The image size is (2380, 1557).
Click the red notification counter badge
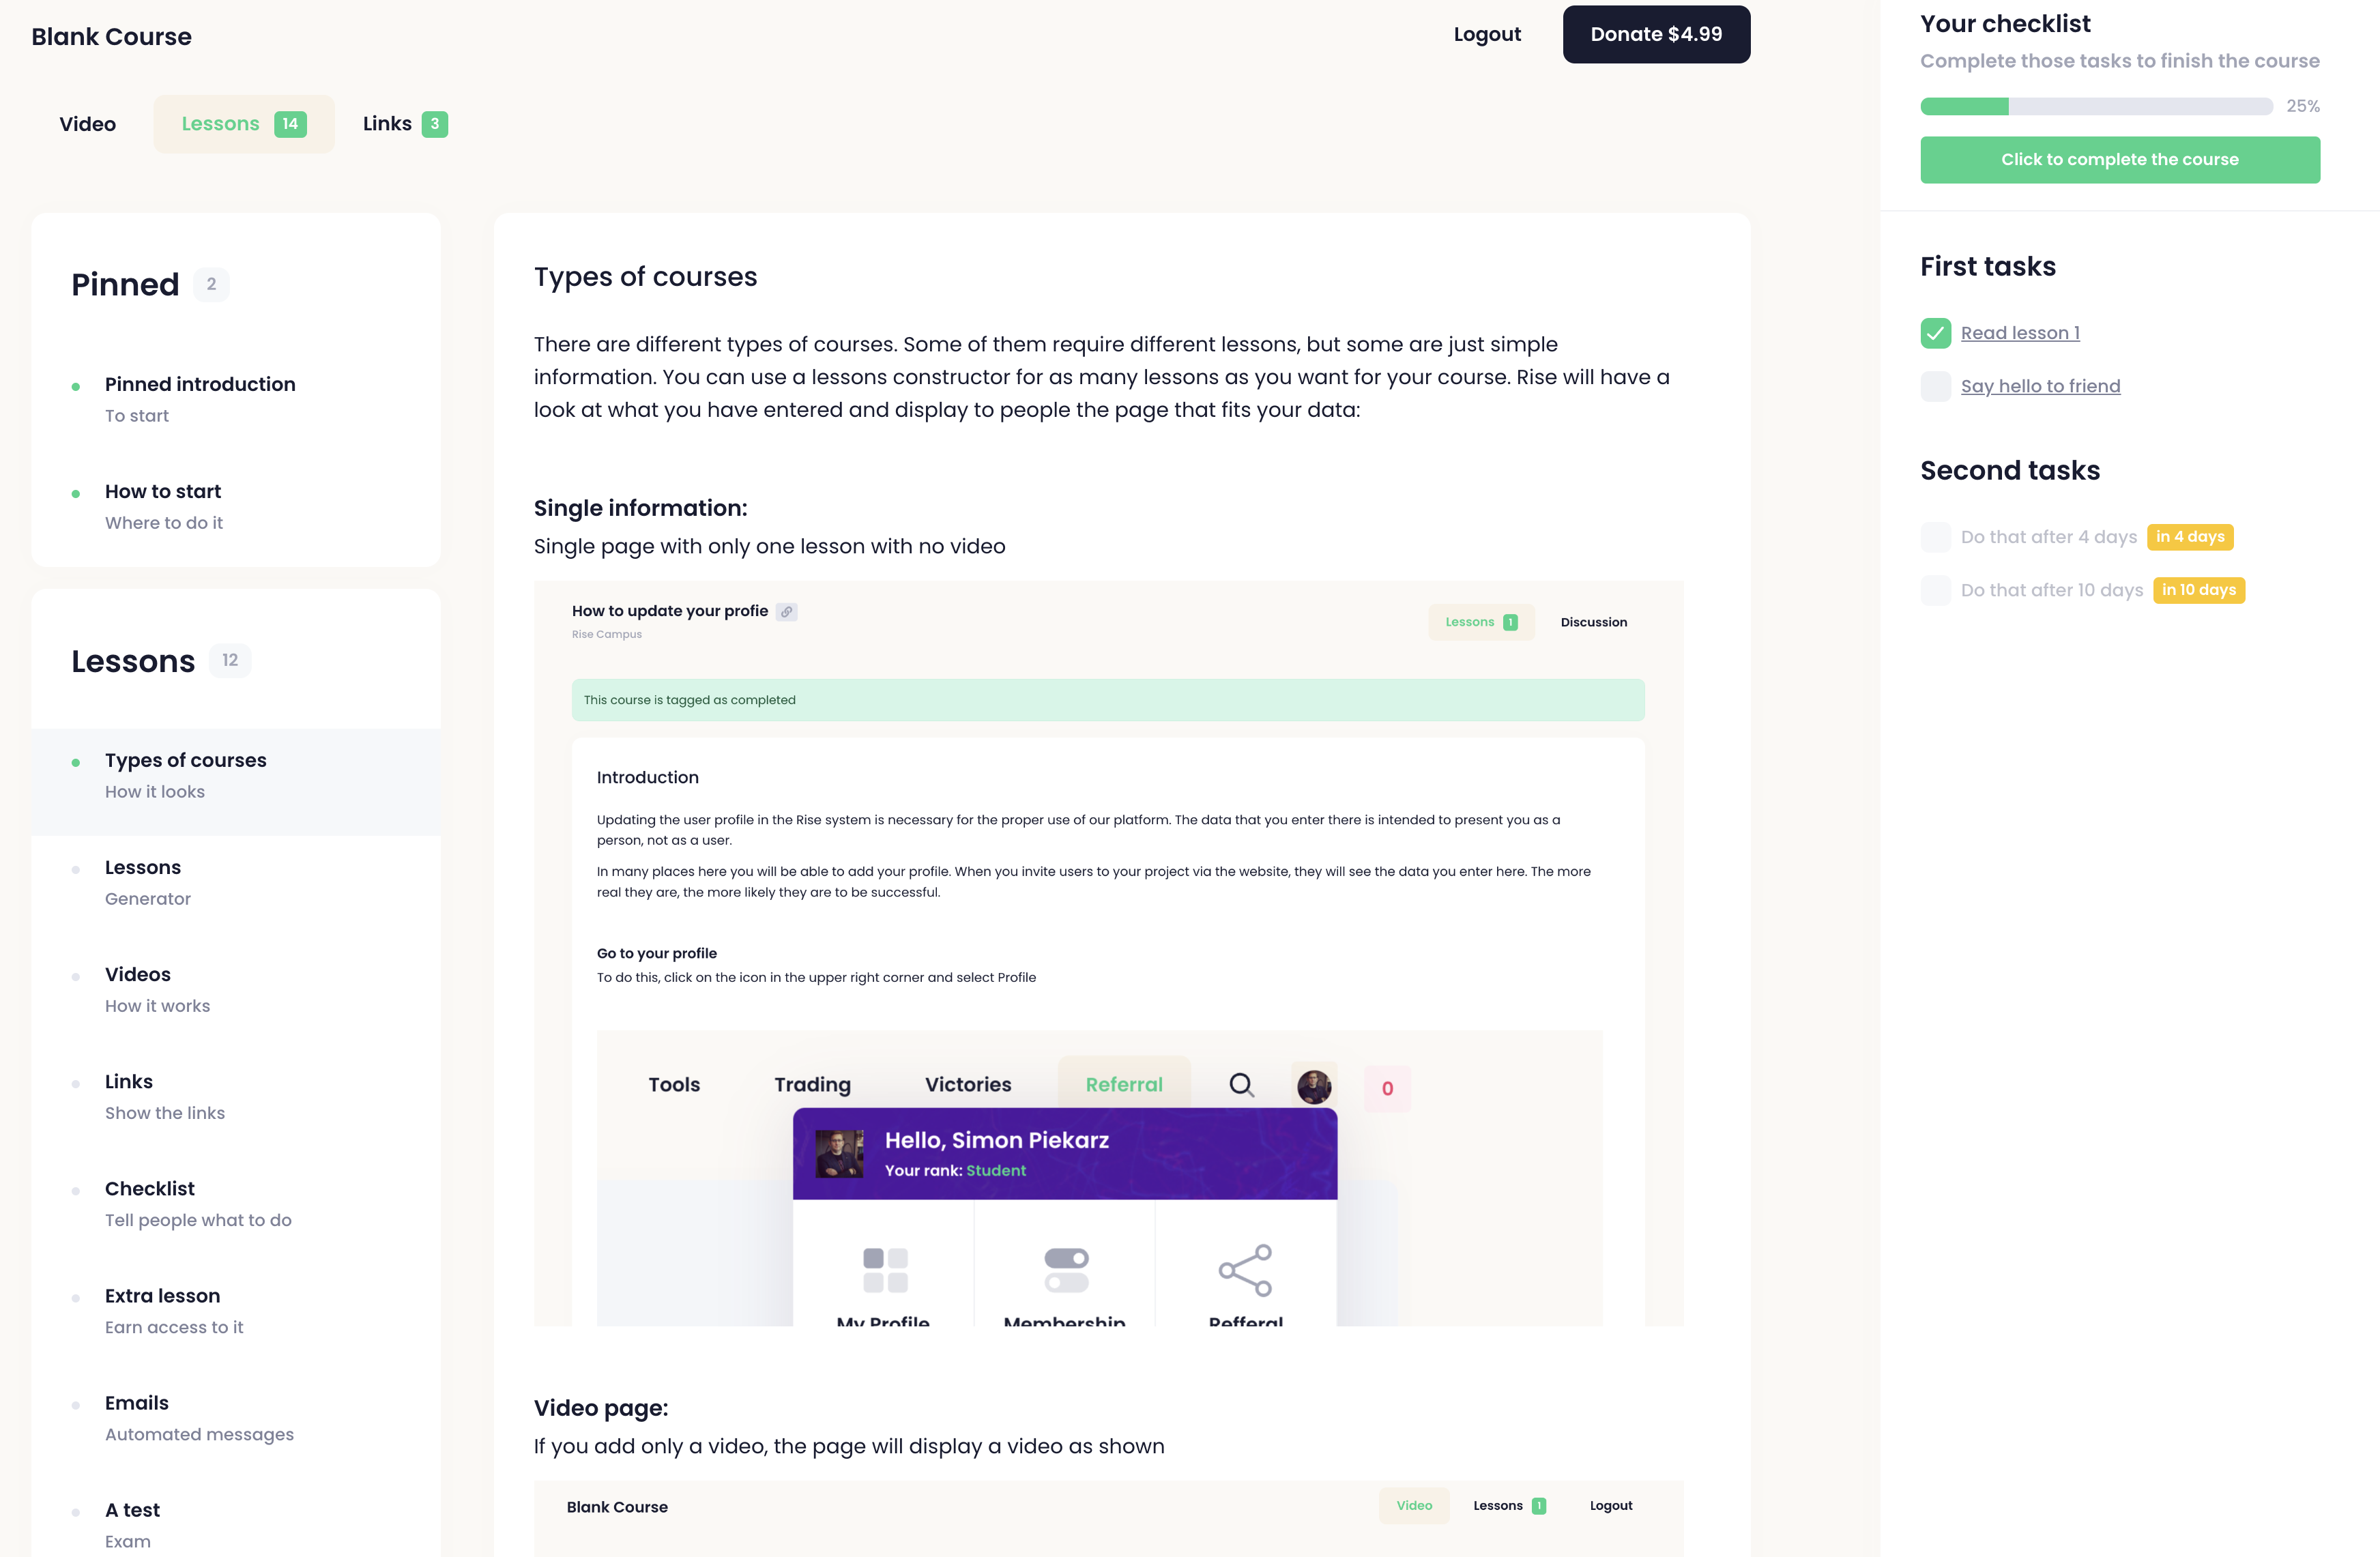coord(1387,1088)
